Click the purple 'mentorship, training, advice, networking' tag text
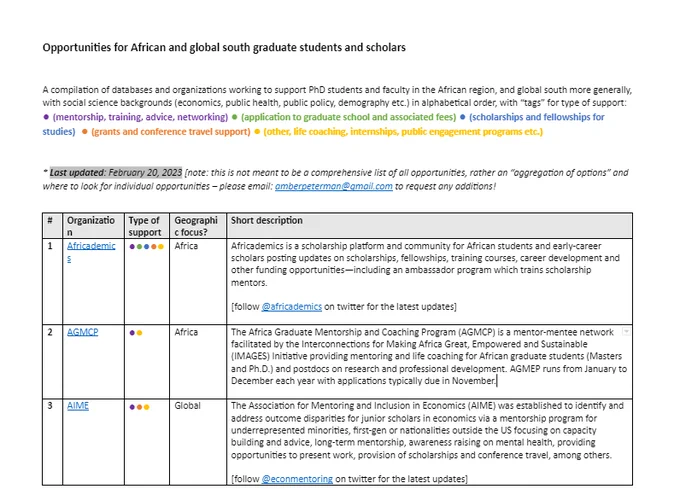The height and width of the screenshot is (489, 680). click(140, 117)
